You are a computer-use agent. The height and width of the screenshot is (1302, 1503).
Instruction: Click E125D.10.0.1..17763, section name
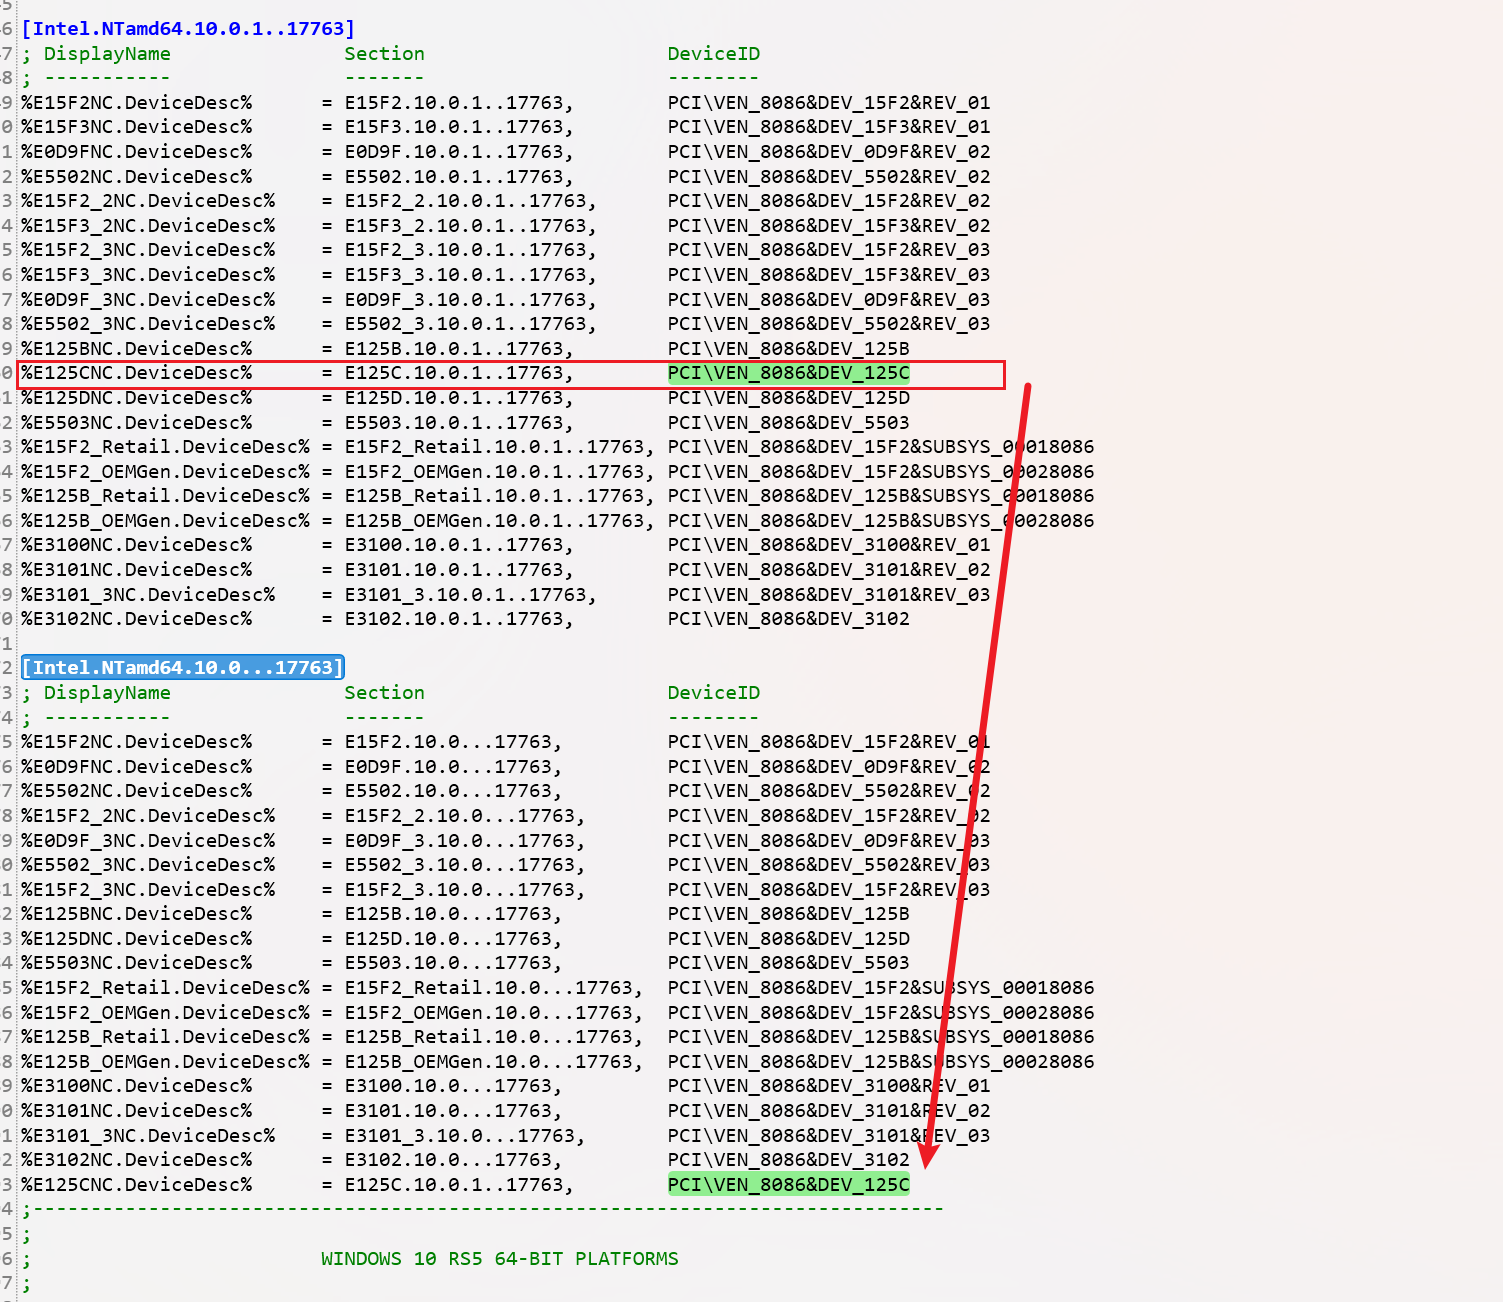click(x=460, y=398)
